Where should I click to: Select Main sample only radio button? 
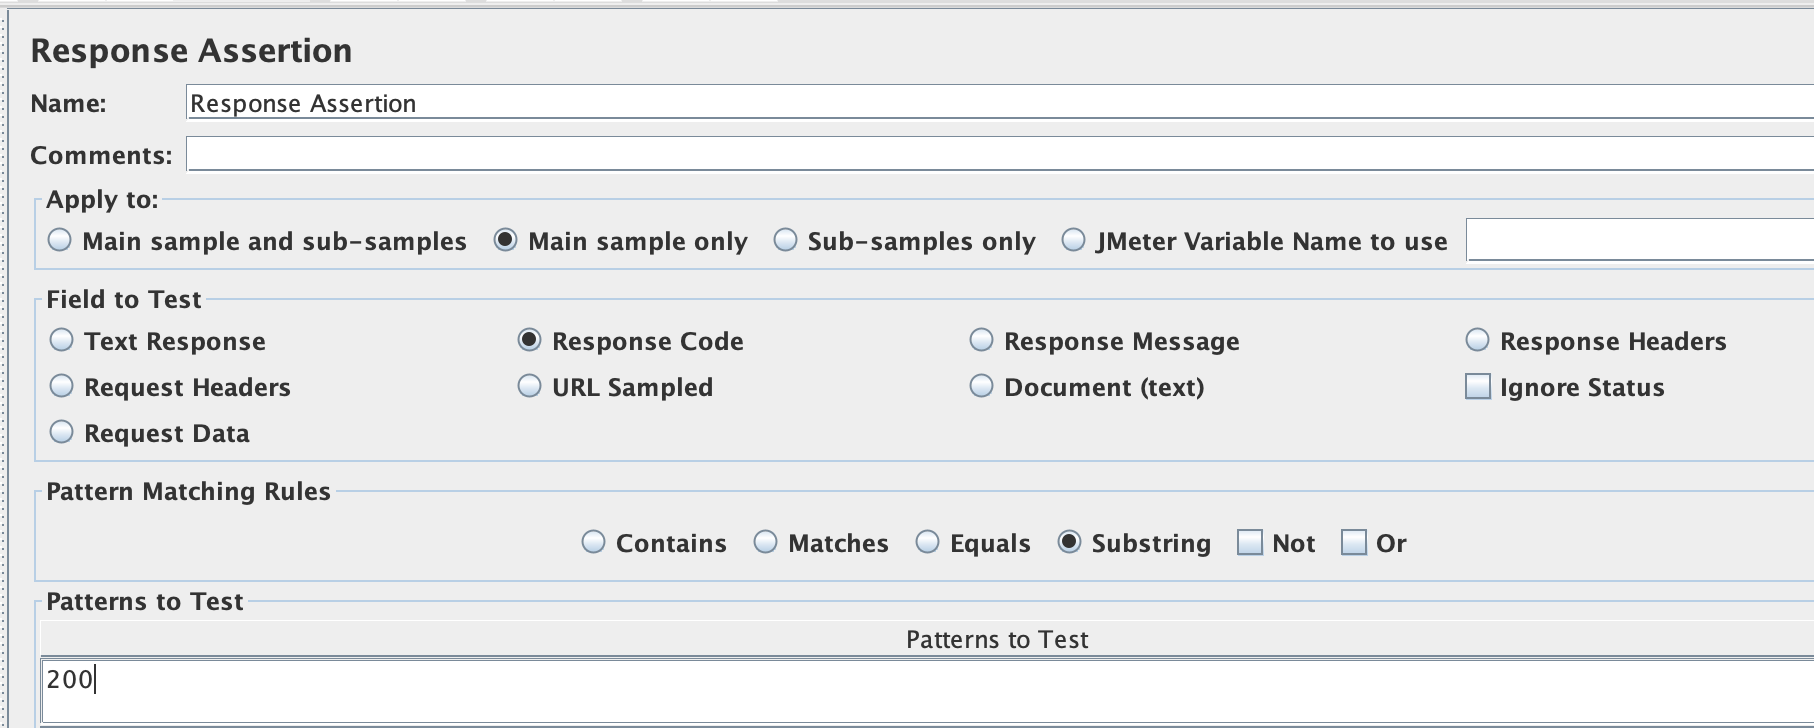[506, 241]
